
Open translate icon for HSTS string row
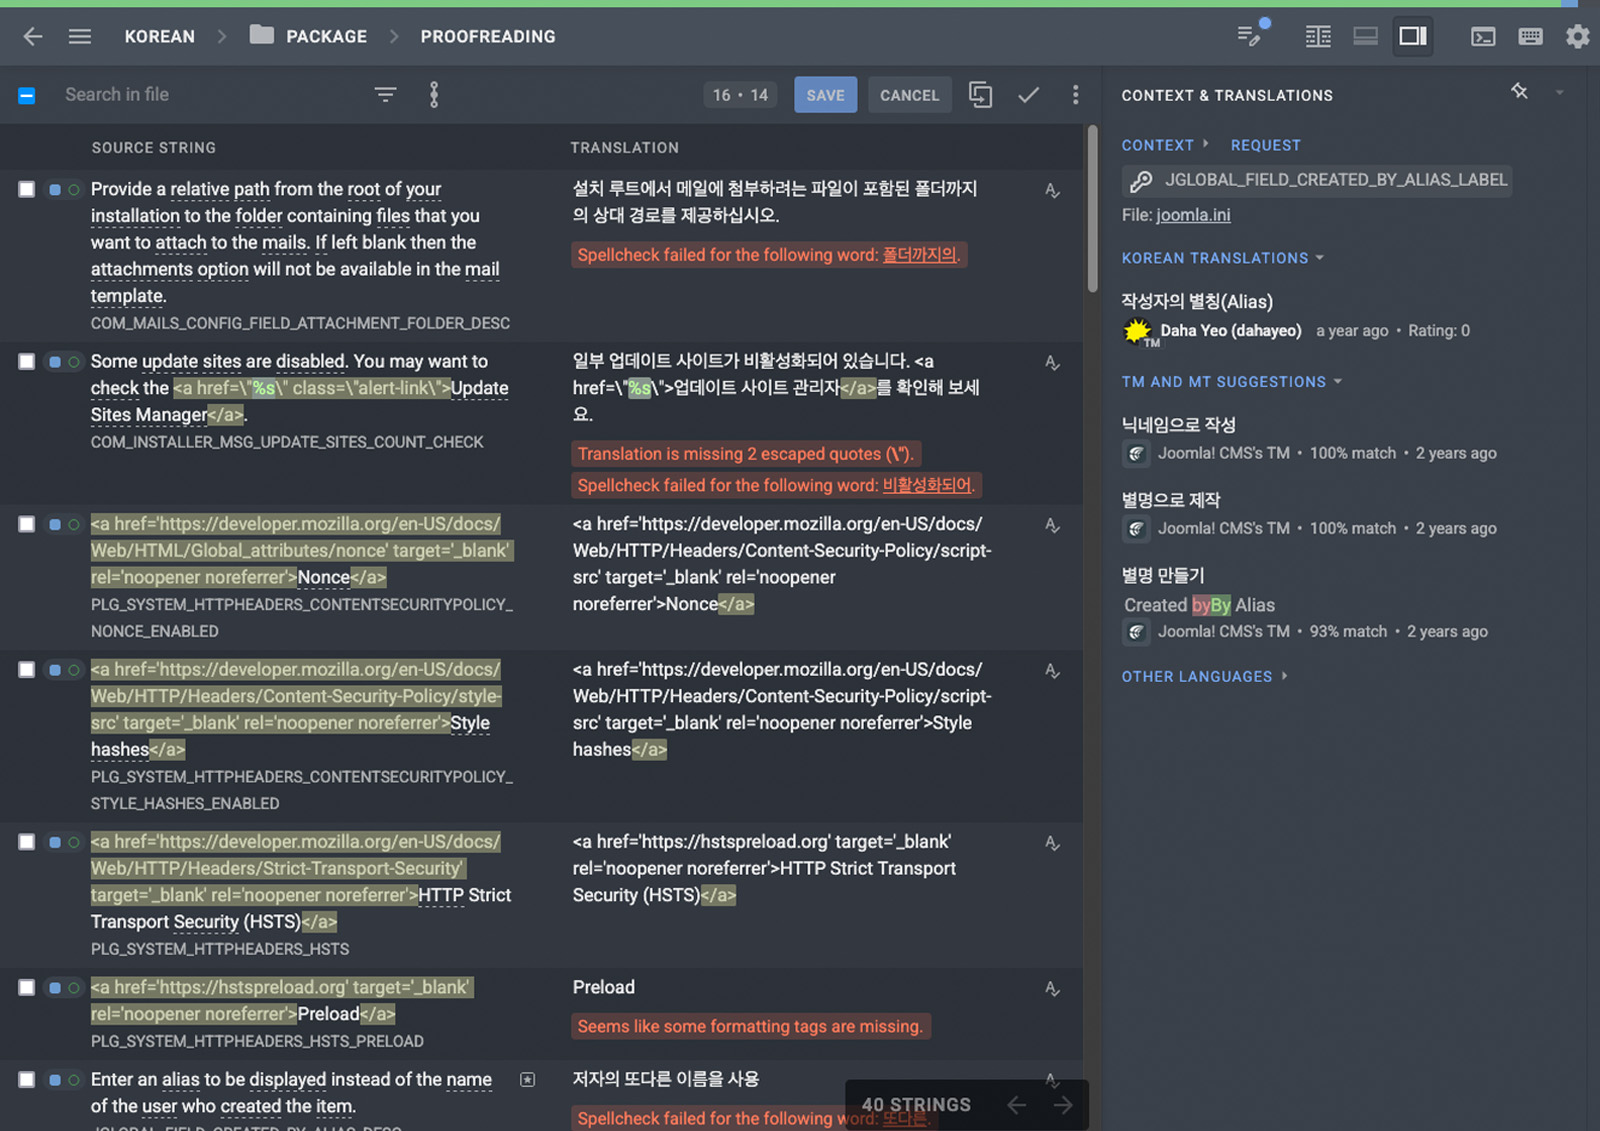[x=1052, y=843]
